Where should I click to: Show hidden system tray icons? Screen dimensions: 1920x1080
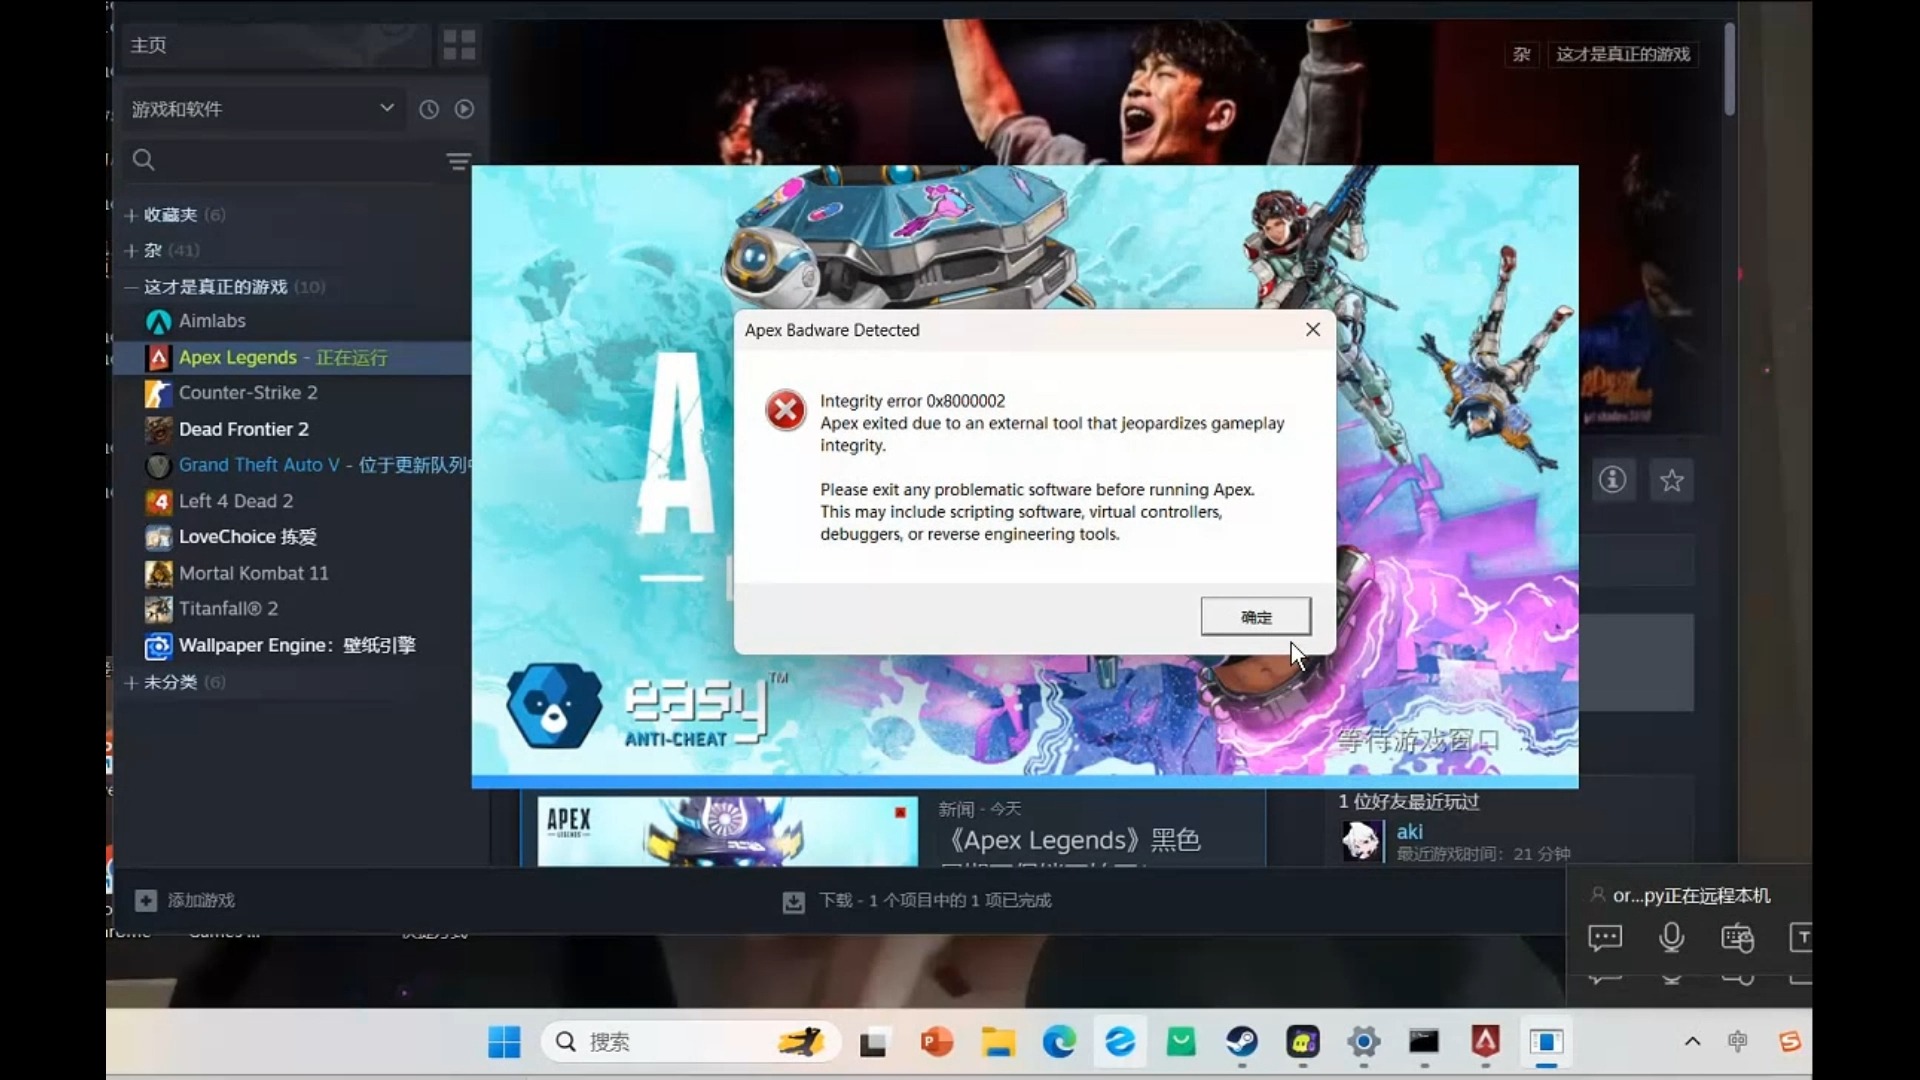pyautogui.click(x=1692, y=1042)
